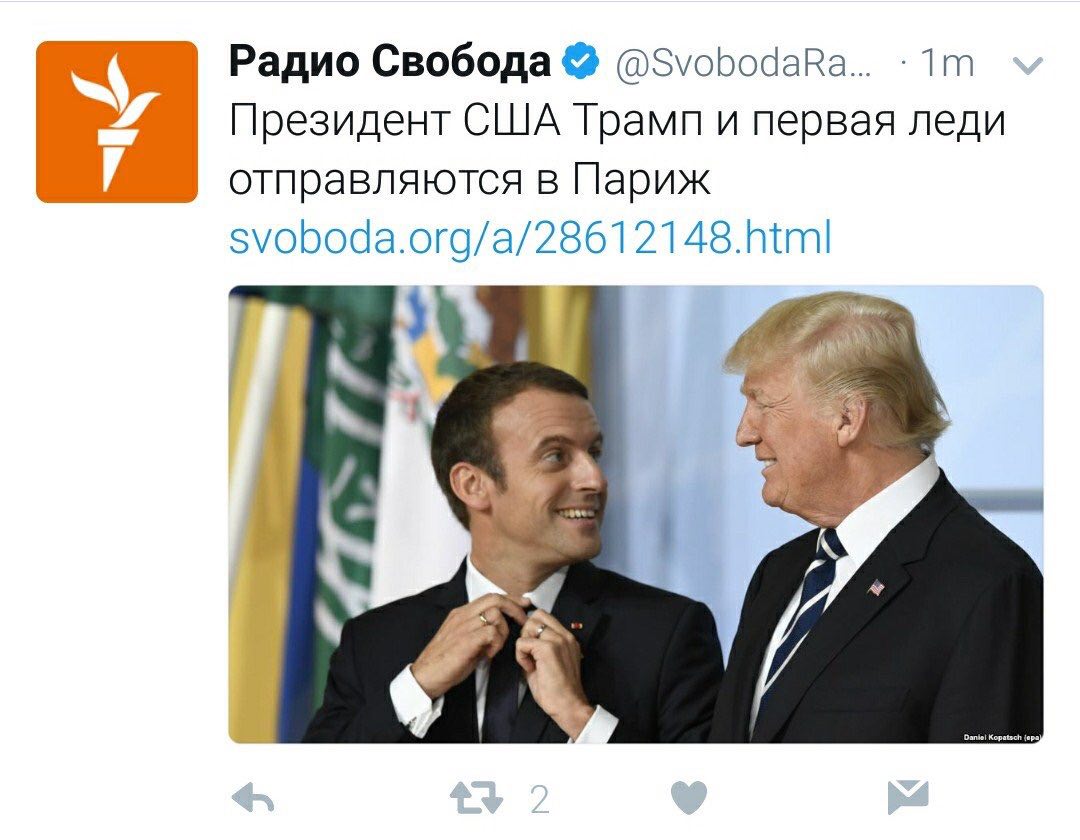
Task: Click the tweet text about Париж
Action: coord(617,151)
